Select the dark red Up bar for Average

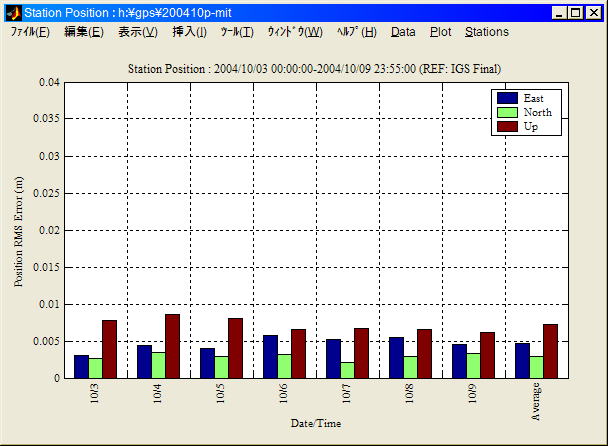pos(550,351)
